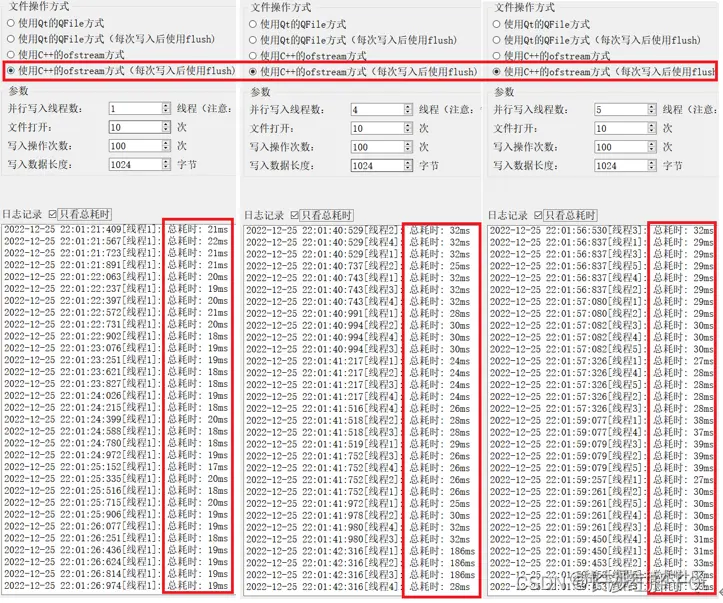Viewport: 723px width, 603px height.
Task: Select log row 22:01:56:530 线程3
Action: (602, 231)
